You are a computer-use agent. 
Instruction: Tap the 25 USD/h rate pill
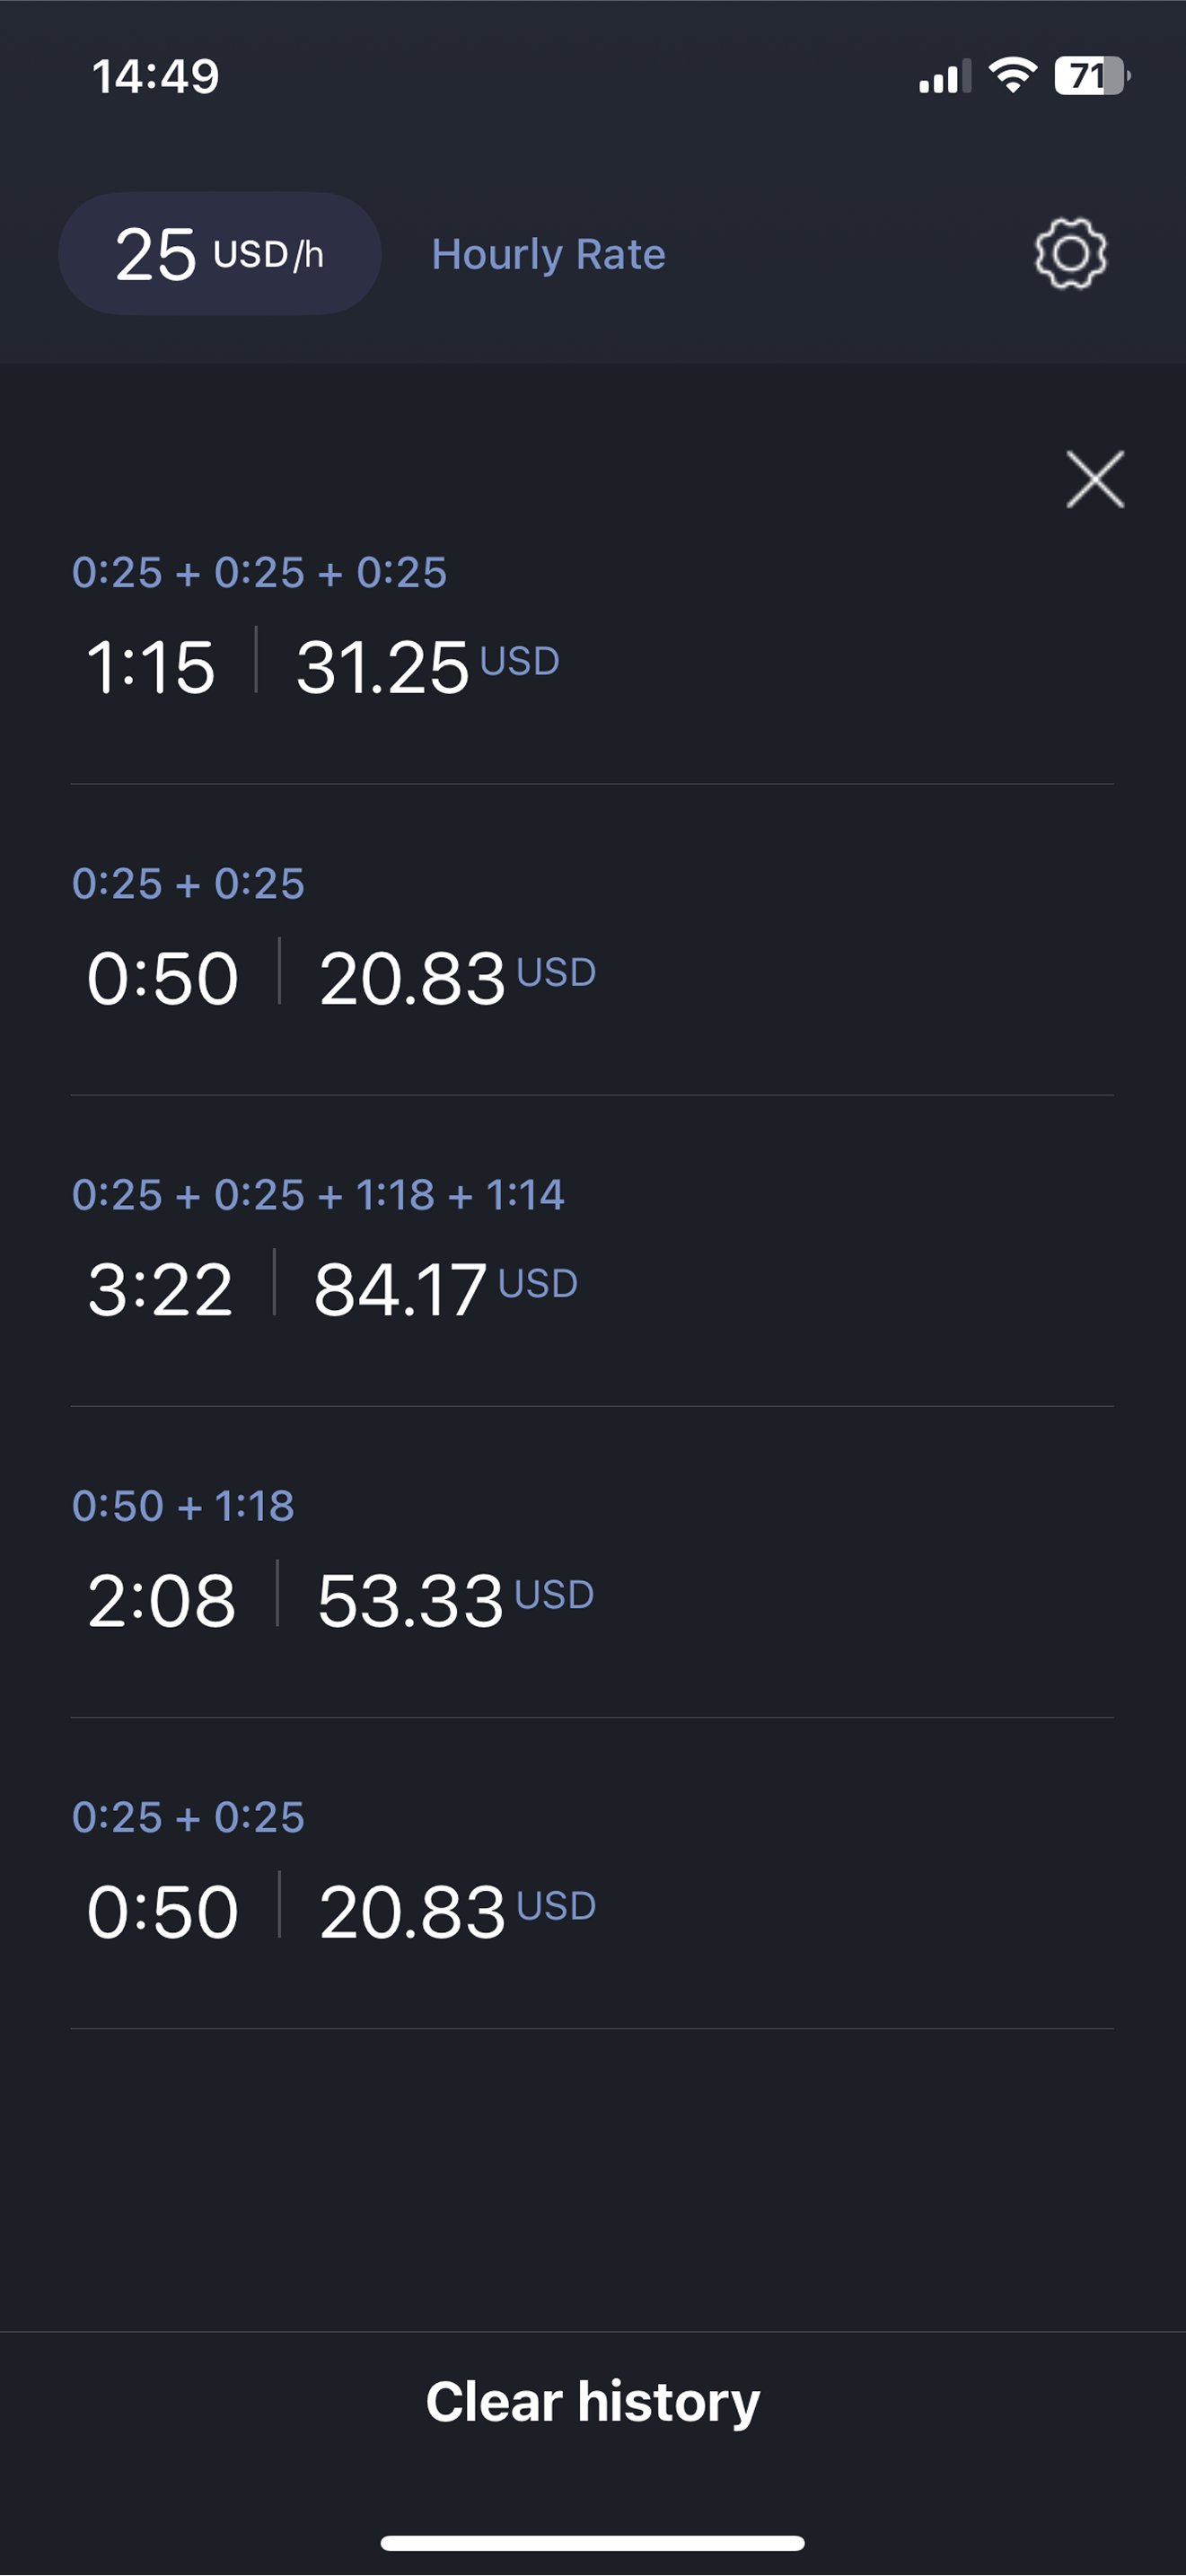(220, 254)
